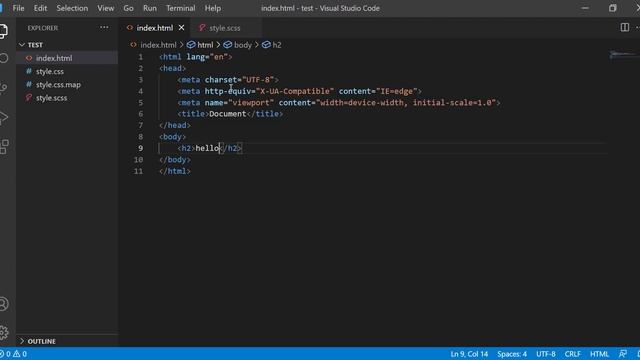Click the minimap preview
Screen dimensions: 640x360
coord(624,54)
